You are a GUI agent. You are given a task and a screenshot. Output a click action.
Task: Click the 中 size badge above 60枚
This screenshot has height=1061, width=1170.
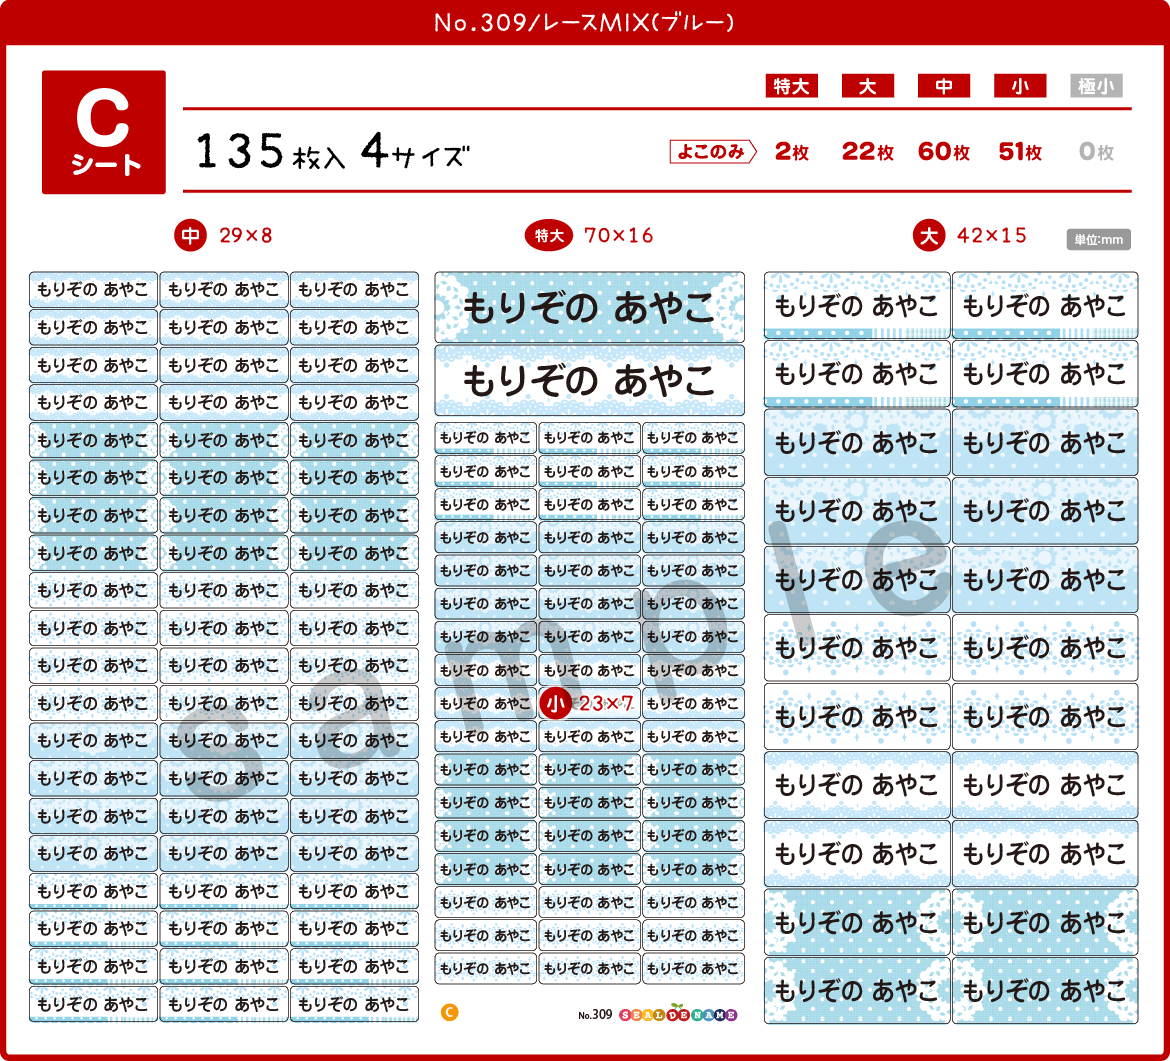(x=944, y=86)
